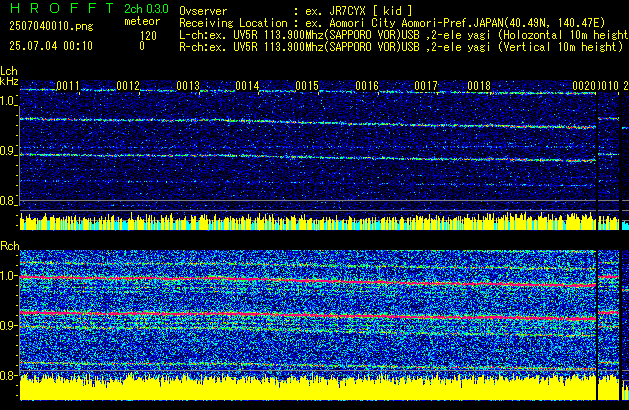Click the R-ch receiver description line
Viewport: 629px width, 410px height.
(401, 47)
